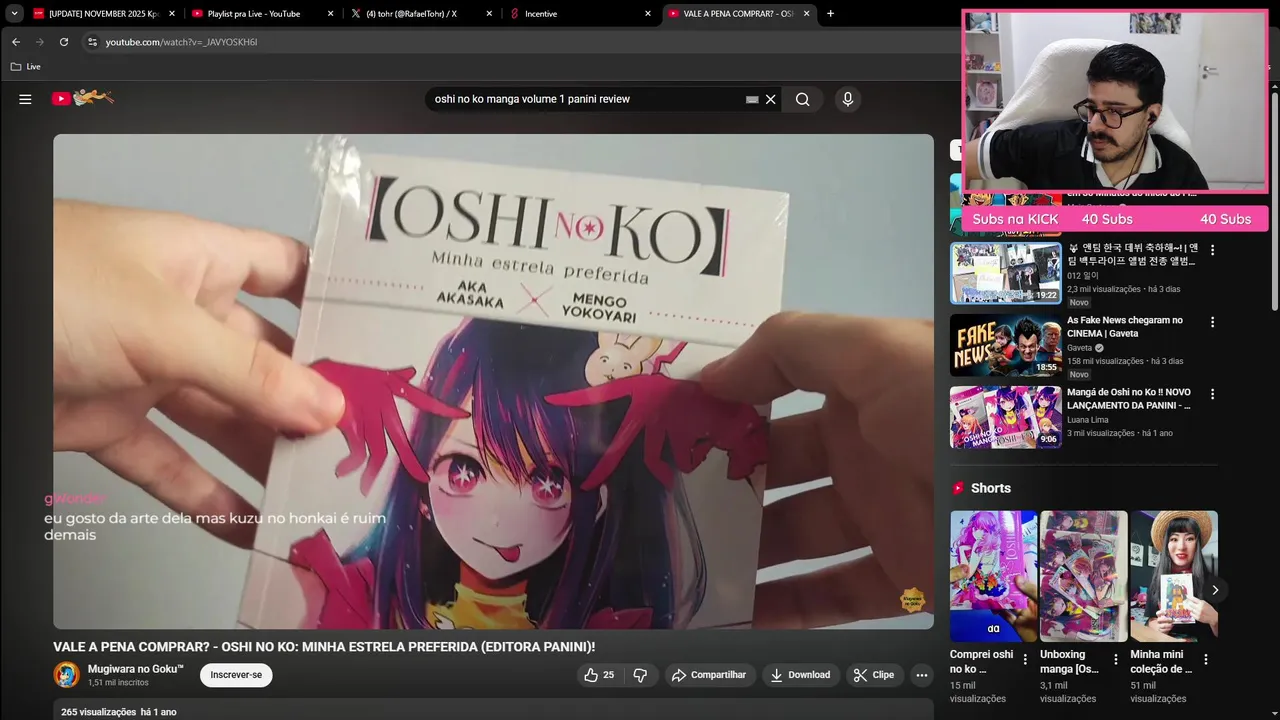
Task: Open Gaveta channel name
Action: point(1079,348)
